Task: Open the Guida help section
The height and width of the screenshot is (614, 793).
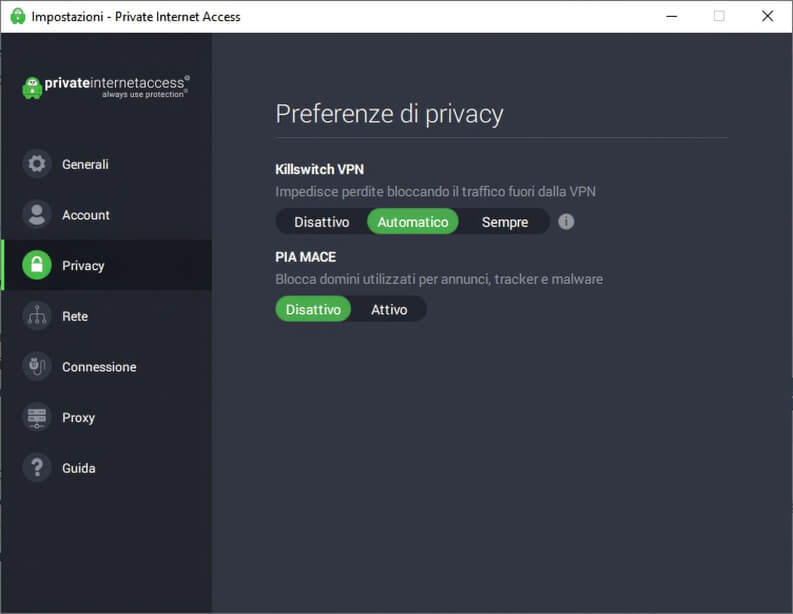Action: click(x=107, y=467)
